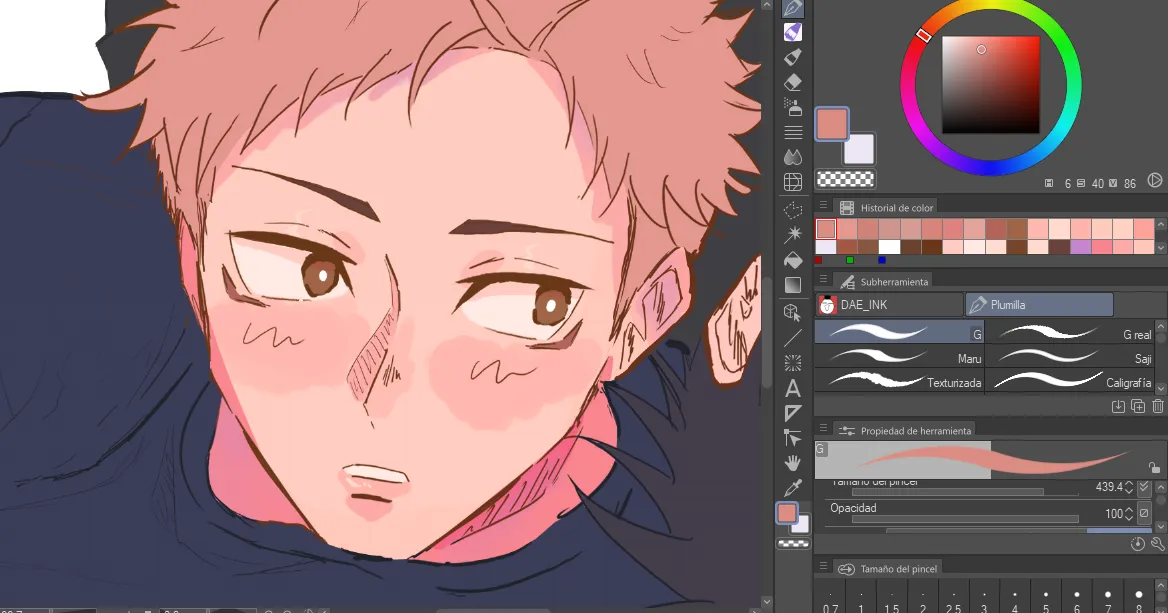Click import subtool icon below brush list
The height and width of the screenshot is (613, 1168).
(x=1117, y=406)
